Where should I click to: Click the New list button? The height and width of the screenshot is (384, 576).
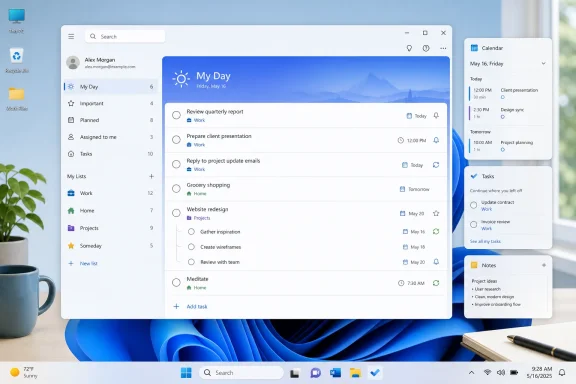coord(83,263)
